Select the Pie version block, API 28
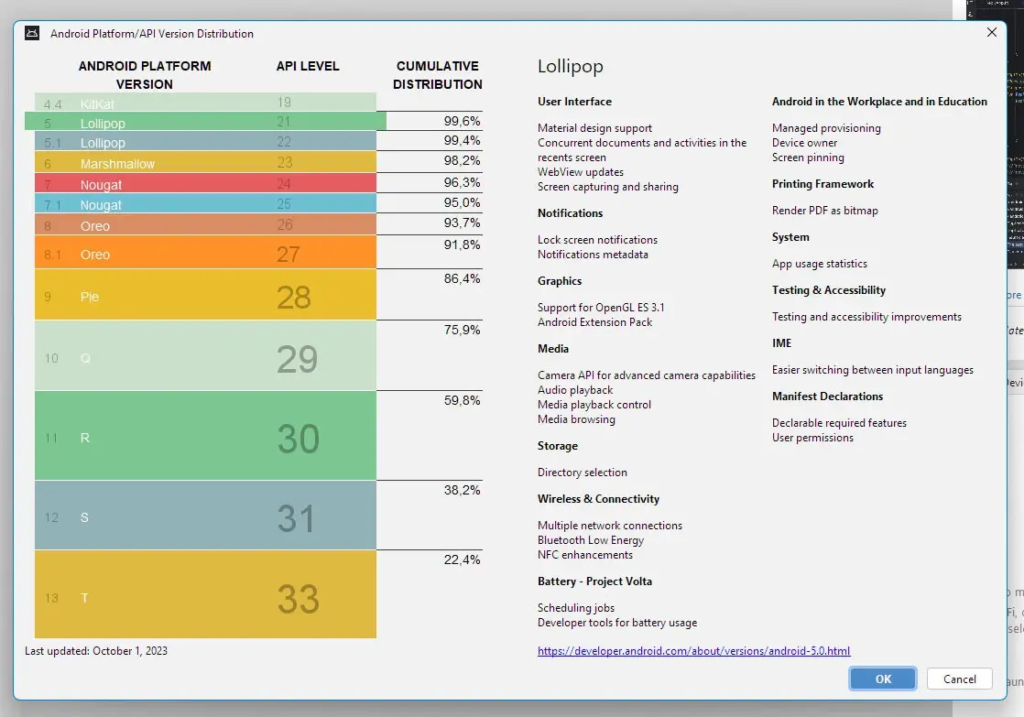Image resolution: width=1024 pixels, height=717 pixels. pos(205,296)
